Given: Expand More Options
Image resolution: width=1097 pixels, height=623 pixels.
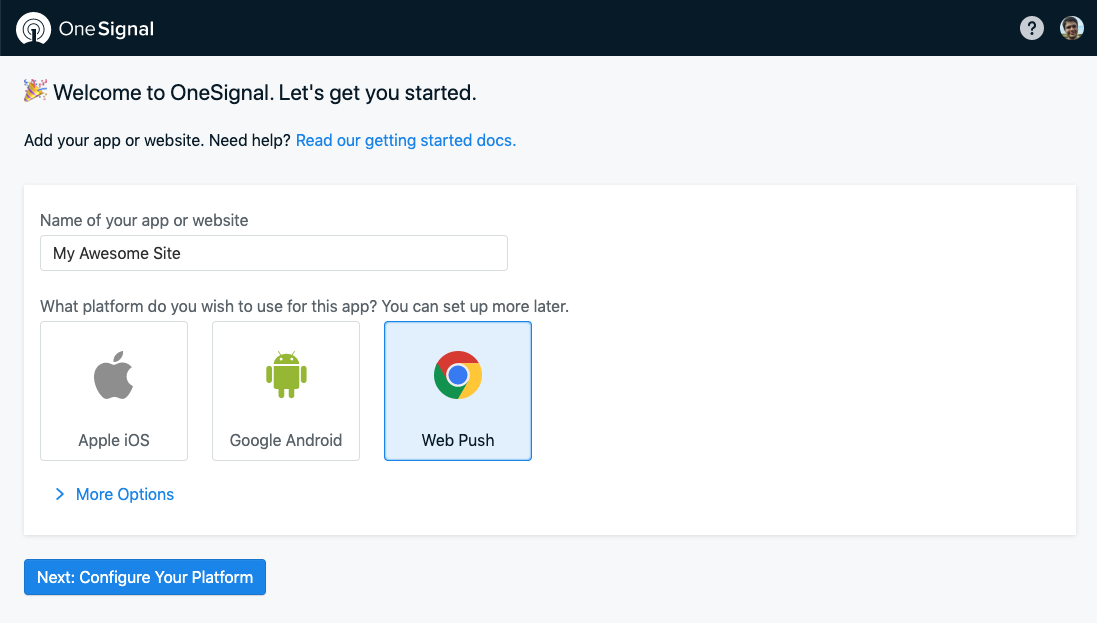Looking at the screenshot, I should click(x=114, y=494).
